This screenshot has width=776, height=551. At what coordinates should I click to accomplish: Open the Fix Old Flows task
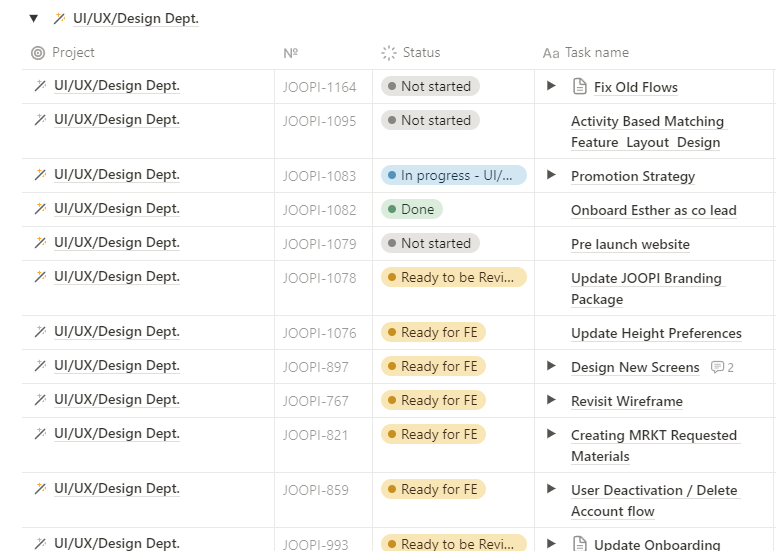click(x=635, y=87)
